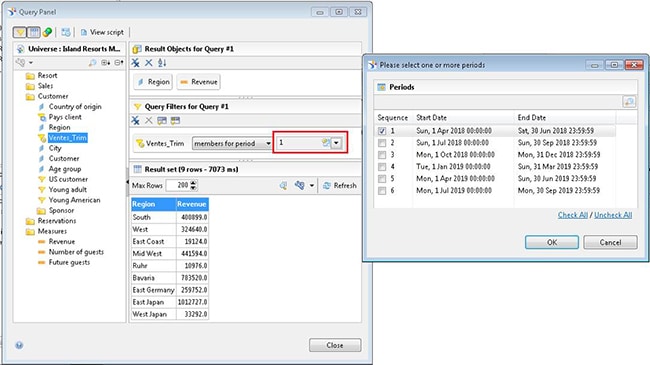Click the period value field showing 1

299,143
